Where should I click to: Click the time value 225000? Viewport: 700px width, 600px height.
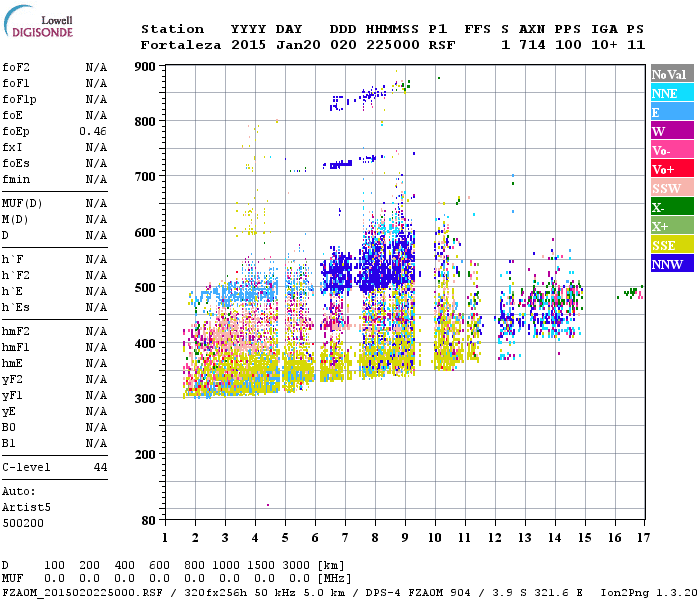pos(393,45)
